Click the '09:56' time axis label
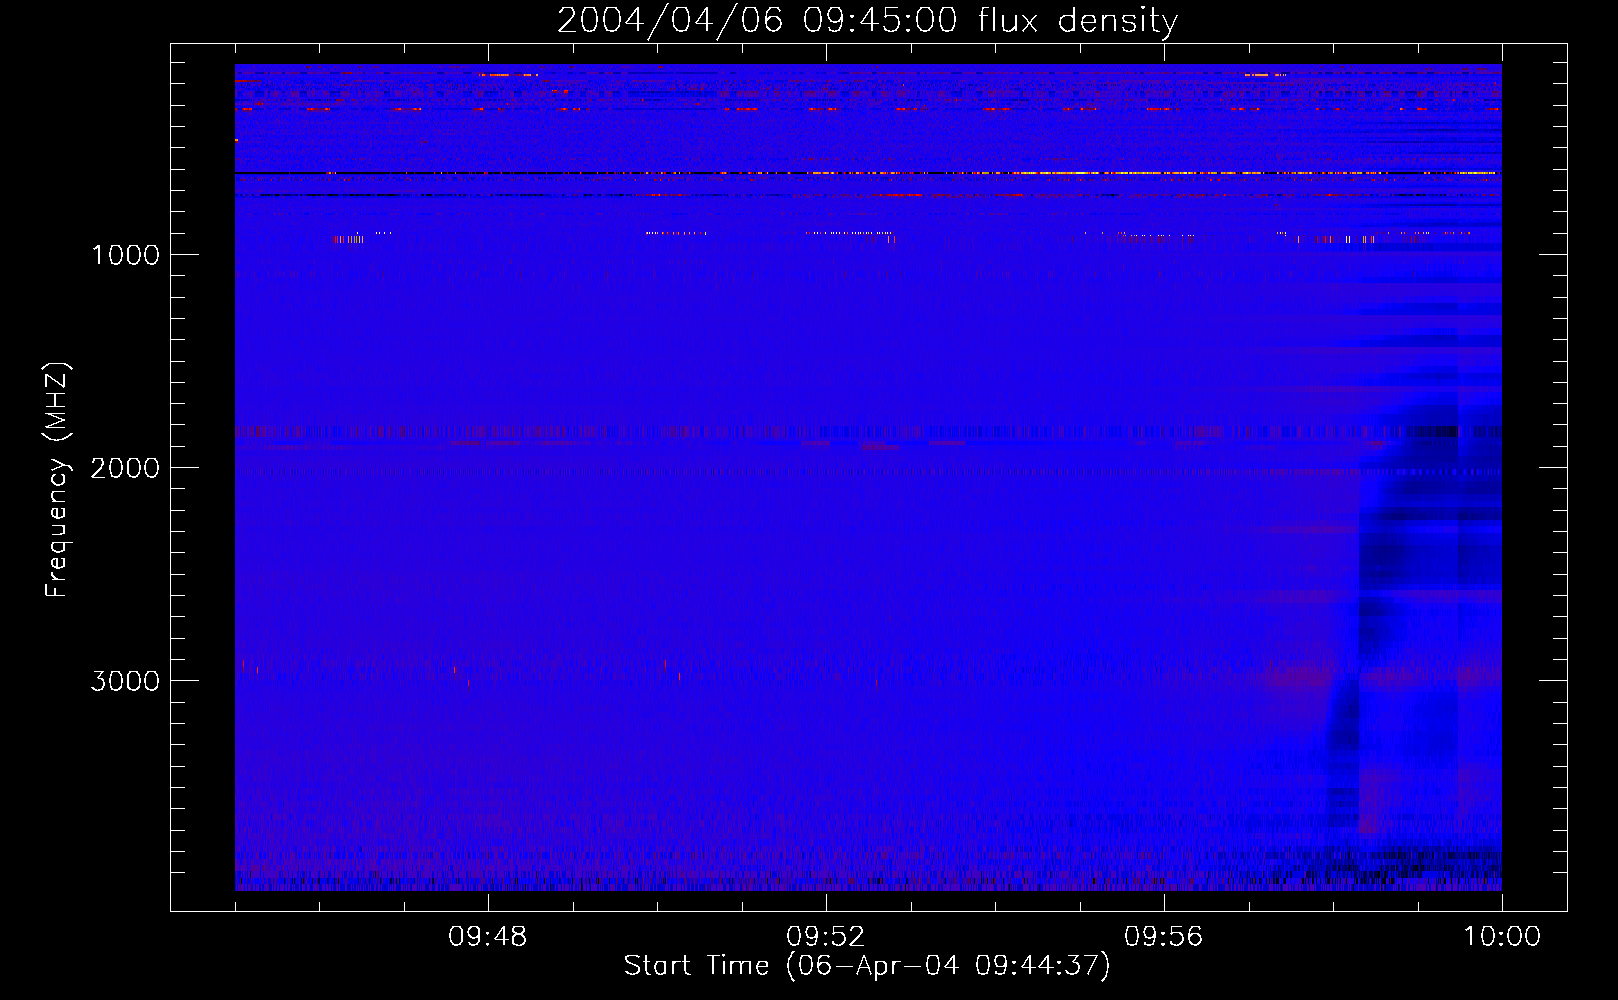1618x1000 pixels. coord(1164,937)
